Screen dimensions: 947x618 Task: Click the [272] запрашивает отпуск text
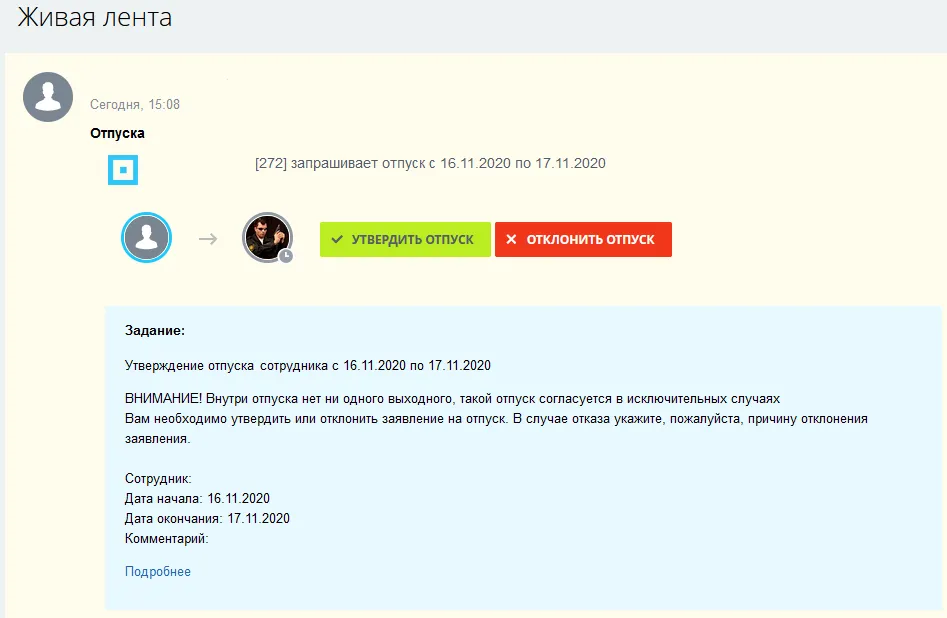pos(430,163)
